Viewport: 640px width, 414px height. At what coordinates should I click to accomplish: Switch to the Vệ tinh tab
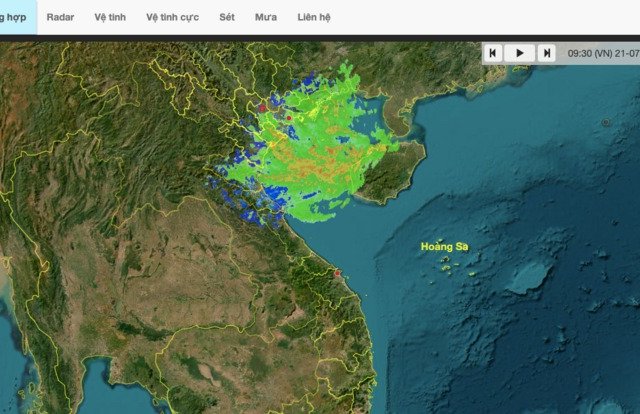(x=110, y=17)
